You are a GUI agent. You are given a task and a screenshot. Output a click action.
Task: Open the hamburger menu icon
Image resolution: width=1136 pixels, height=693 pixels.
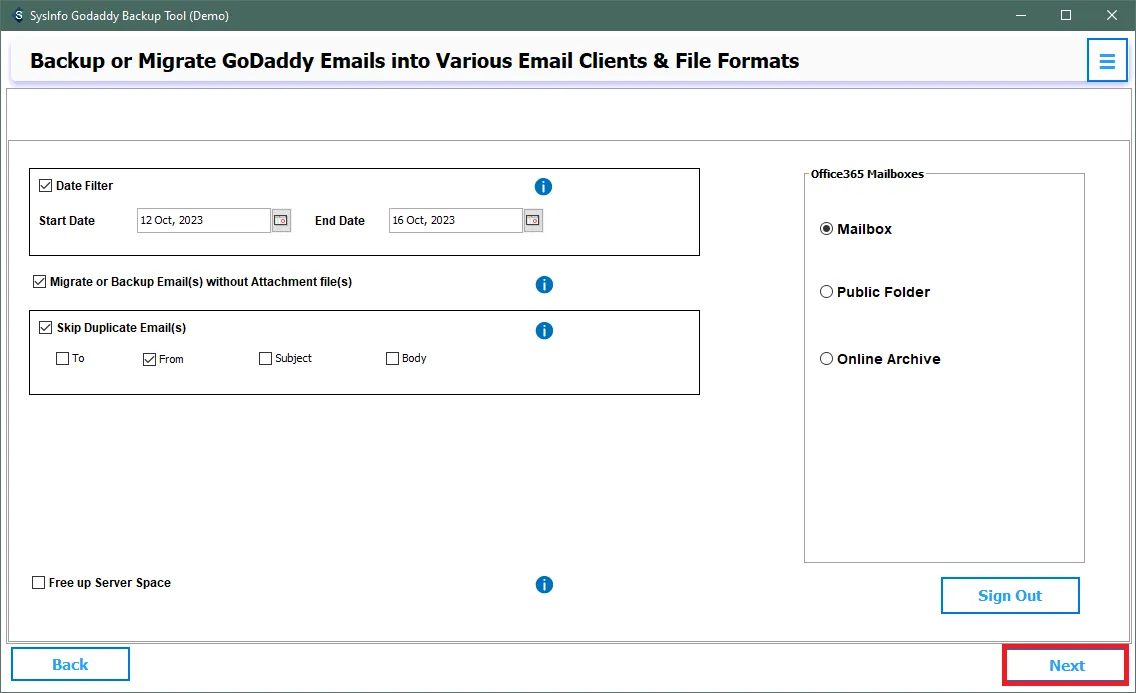1106,61
